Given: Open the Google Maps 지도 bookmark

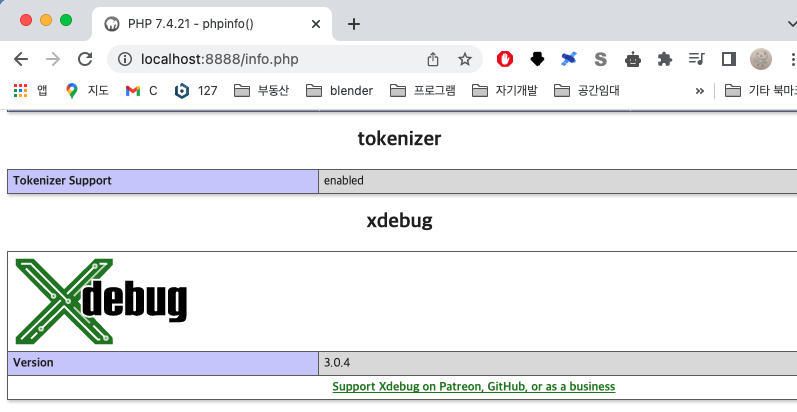Looking at the screenshot, I should (x=87, y=90).
